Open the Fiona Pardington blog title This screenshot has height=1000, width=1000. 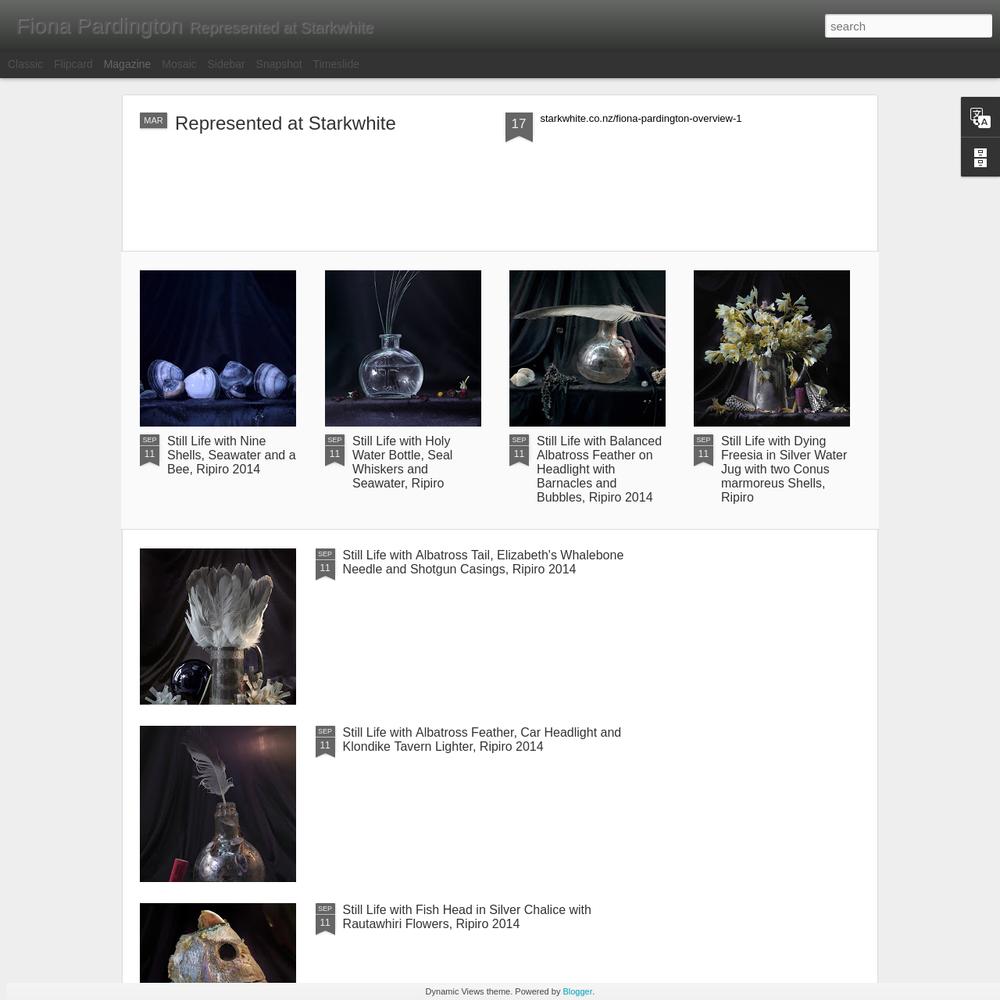[99, 27]
